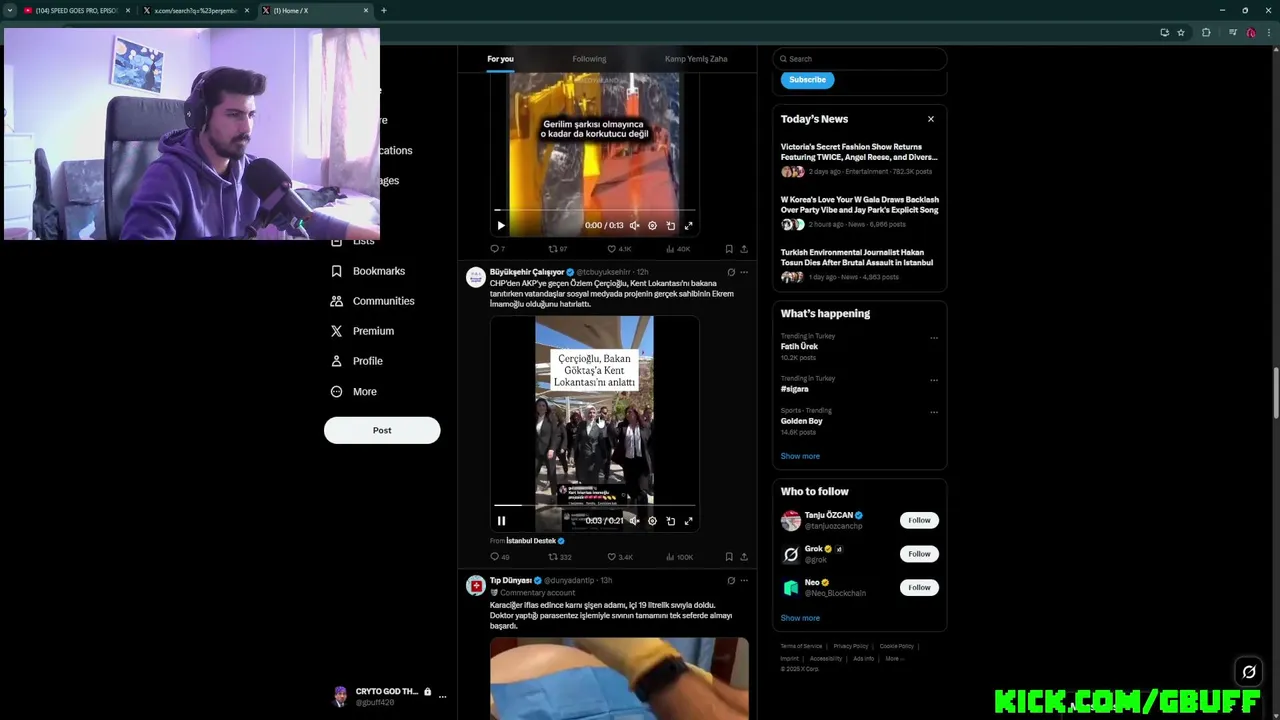The width and height of the screenshot is (1280, 720).
Task: Open a new browser tab
Action: pos(383,10)
